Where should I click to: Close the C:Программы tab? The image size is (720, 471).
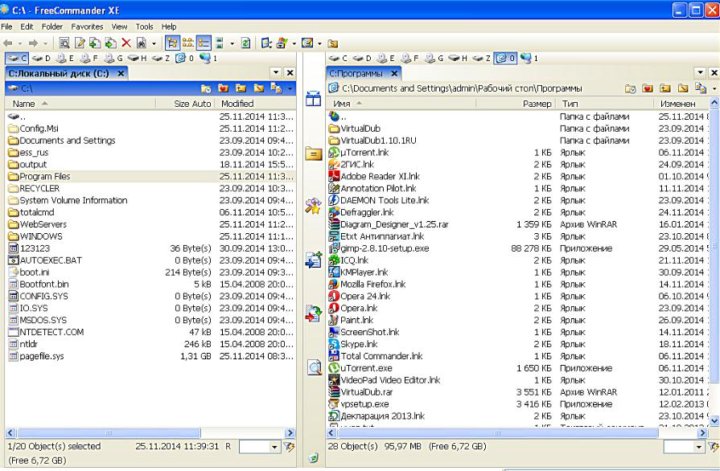pos(394,73)
